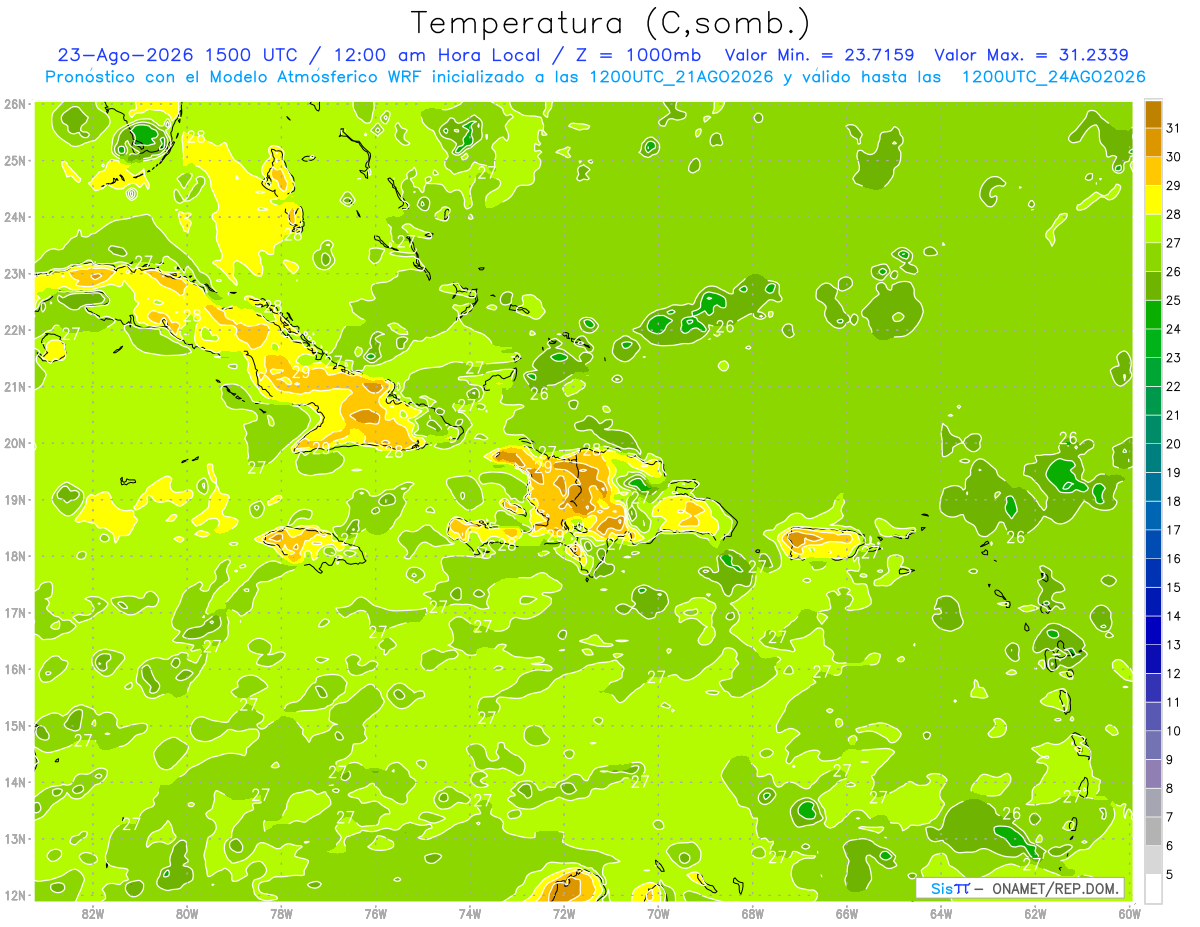Click the latitude label '16N'
Viewport: 1200px width, 927px height.
[14, 669]
